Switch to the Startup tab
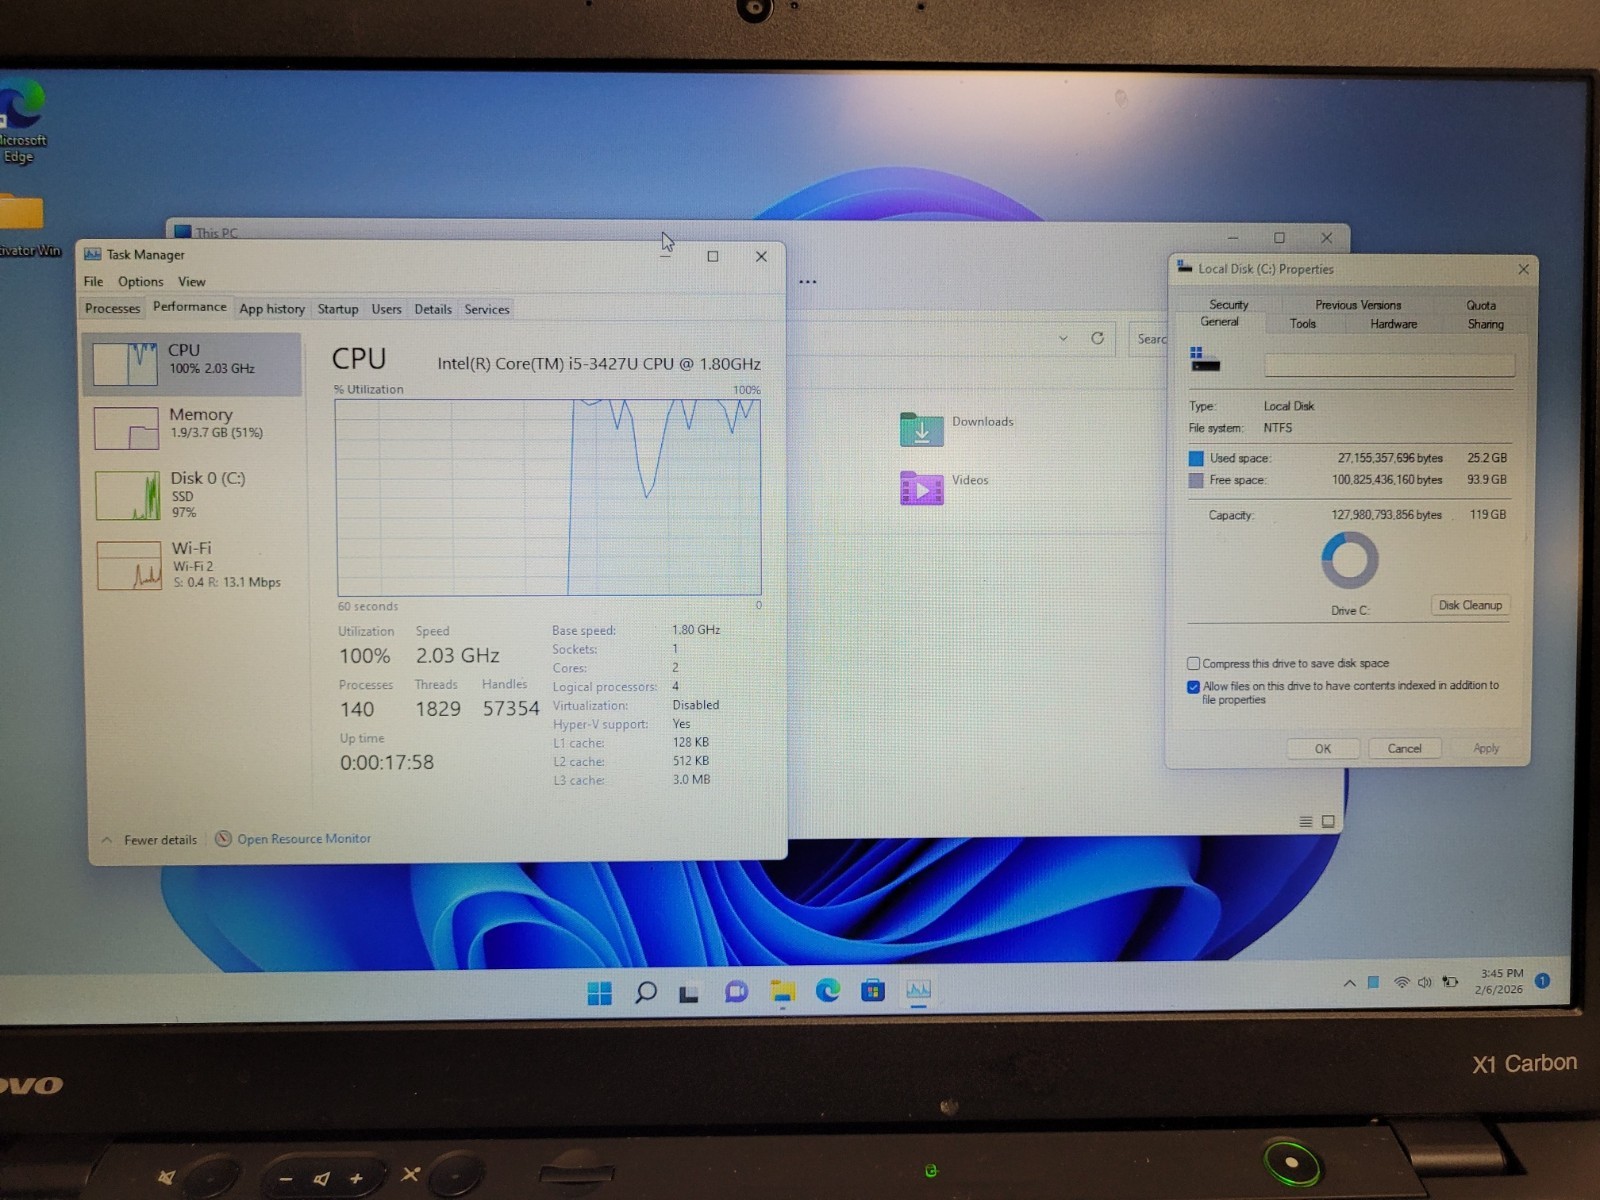 click(338, 309)
